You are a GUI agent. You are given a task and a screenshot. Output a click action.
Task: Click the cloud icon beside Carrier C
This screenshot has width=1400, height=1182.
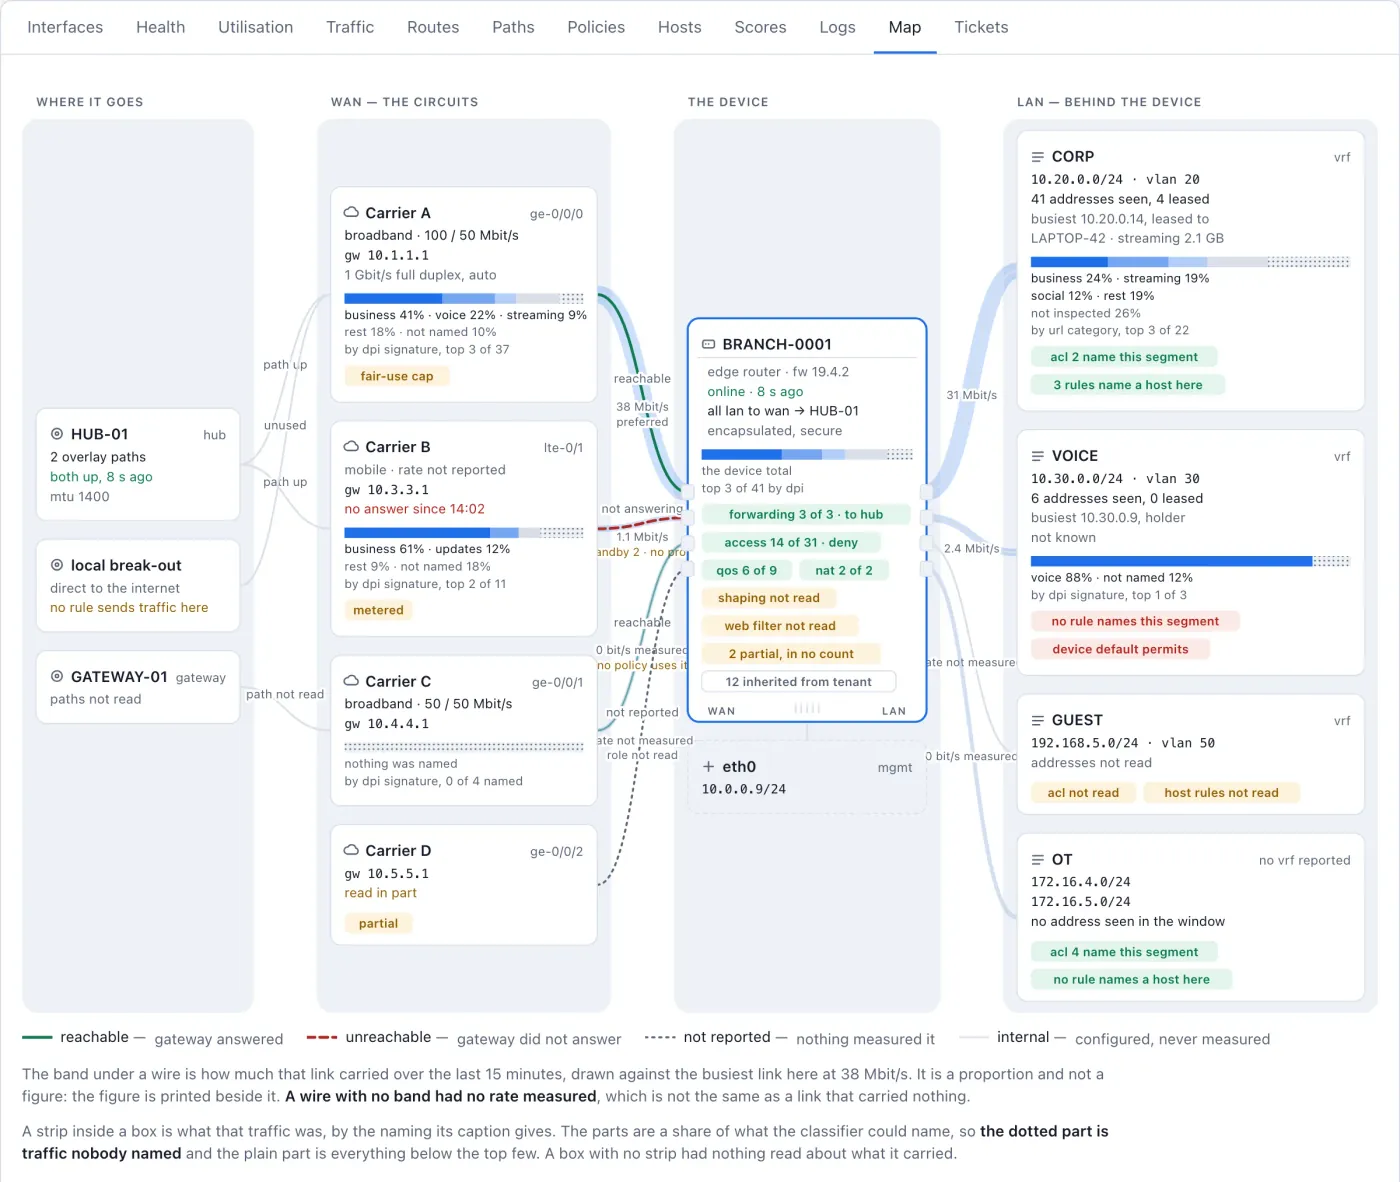pyautogui.click(x=351, y=680)
